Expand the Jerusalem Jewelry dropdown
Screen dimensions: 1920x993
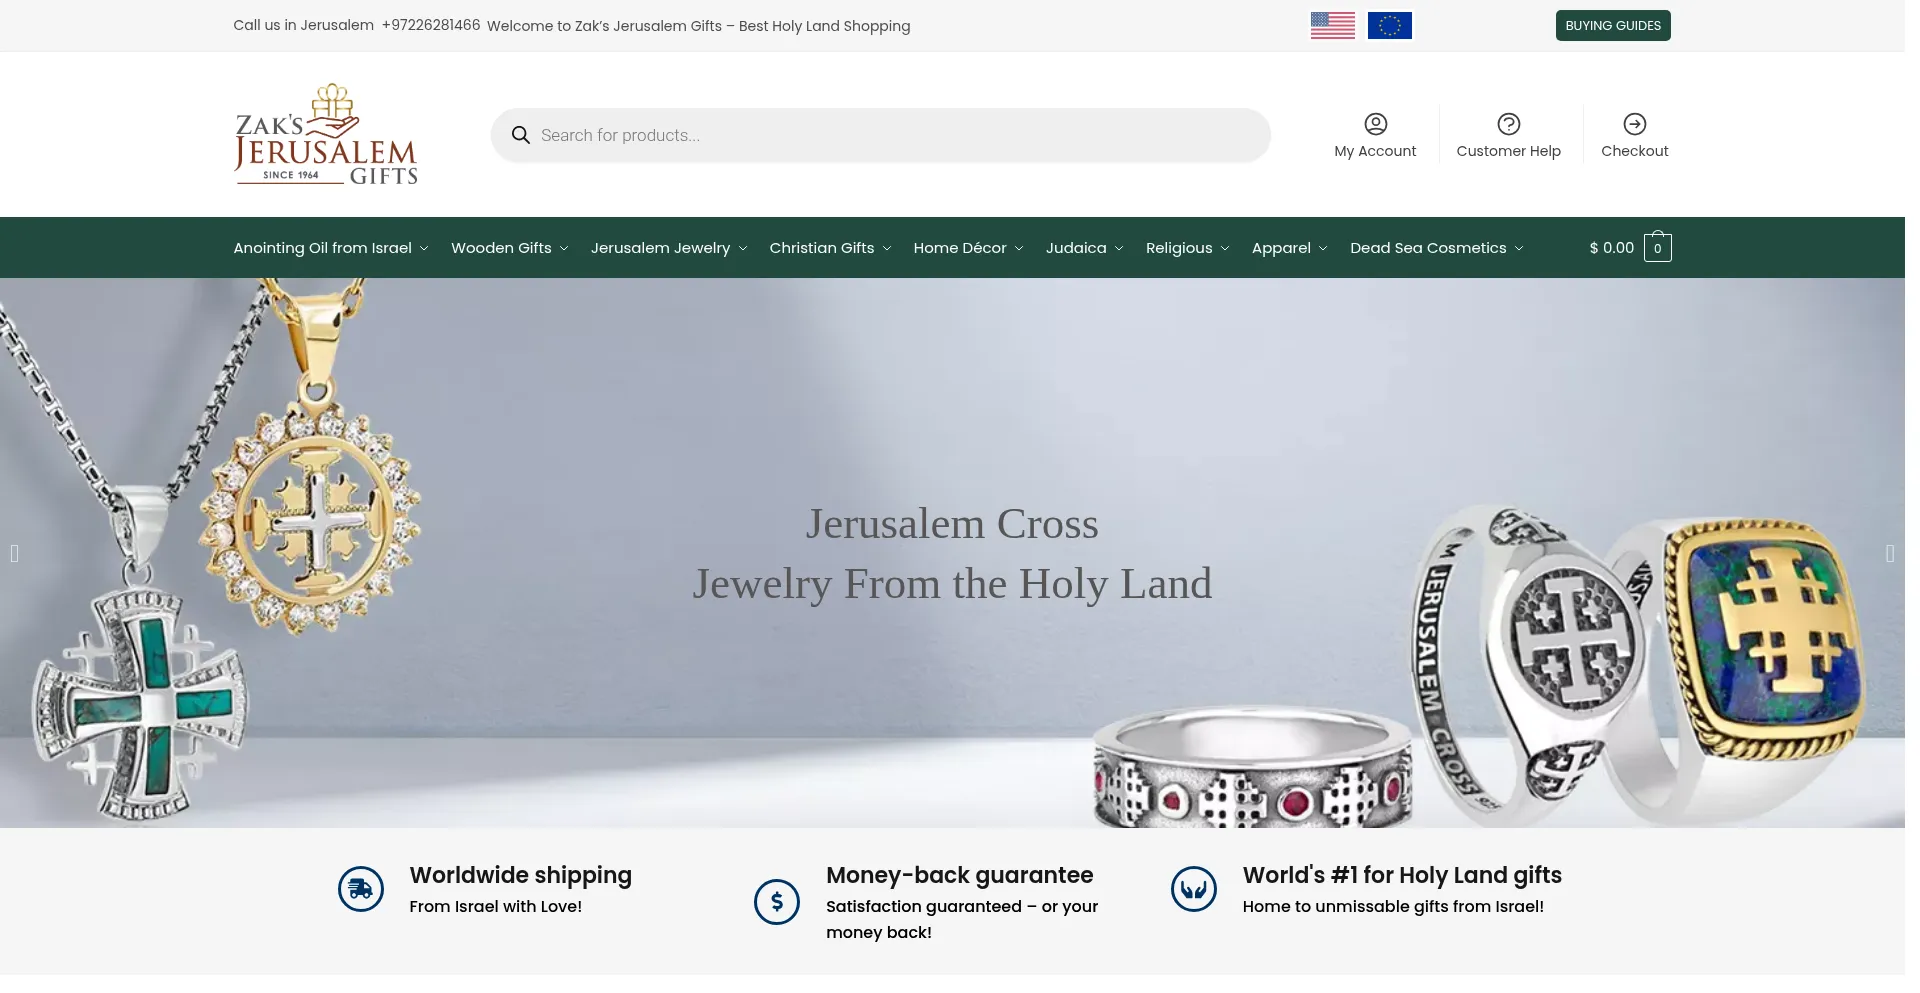(669, 248)
